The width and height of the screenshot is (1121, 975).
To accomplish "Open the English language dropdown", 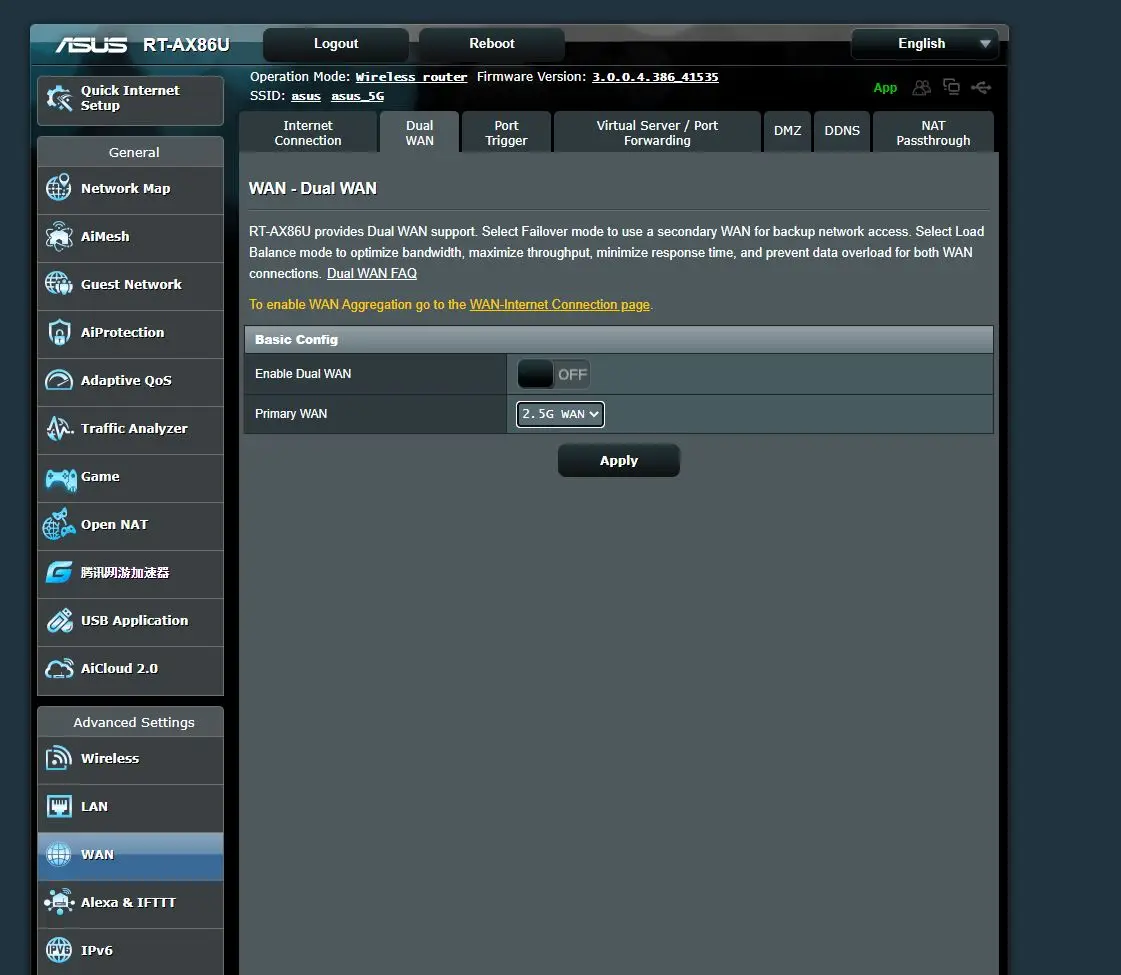I will (924, 44).
